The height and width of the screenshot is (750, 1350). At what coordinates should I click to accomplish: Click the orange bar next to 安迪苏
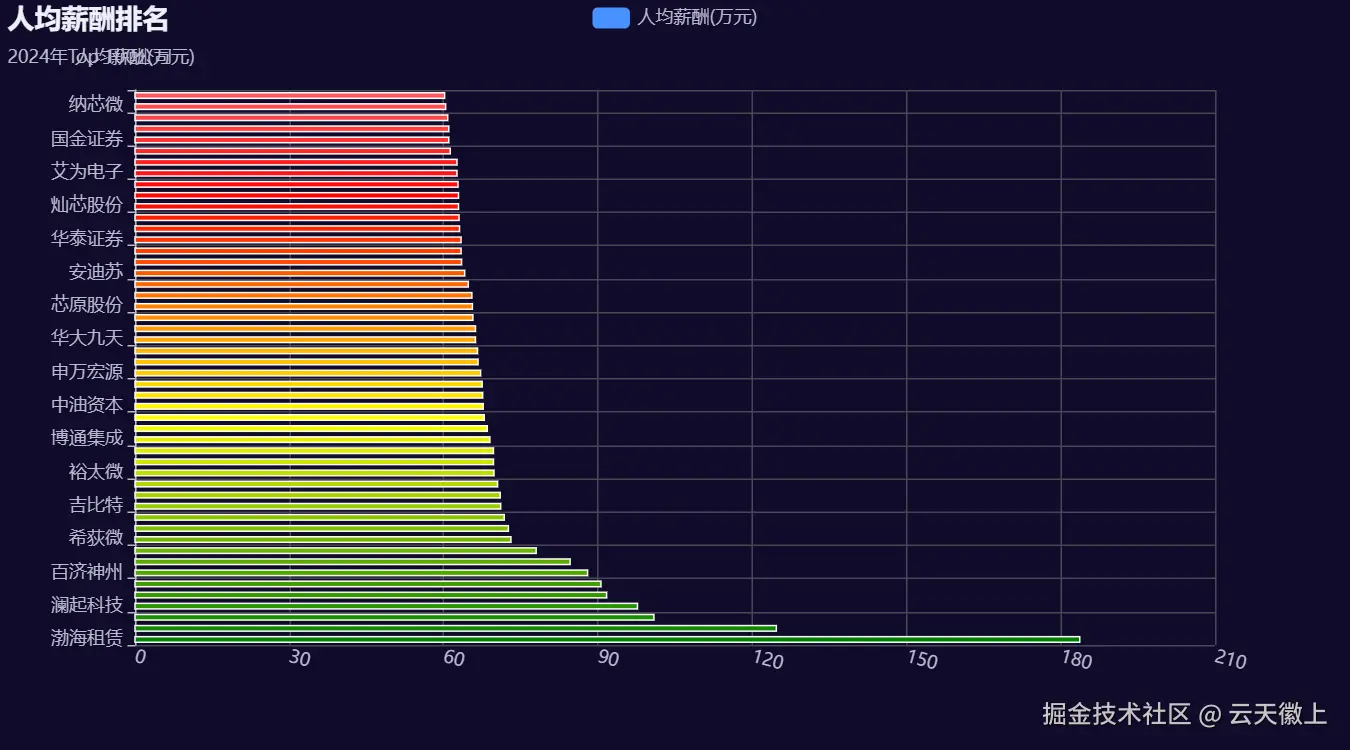tap(300, 273)
